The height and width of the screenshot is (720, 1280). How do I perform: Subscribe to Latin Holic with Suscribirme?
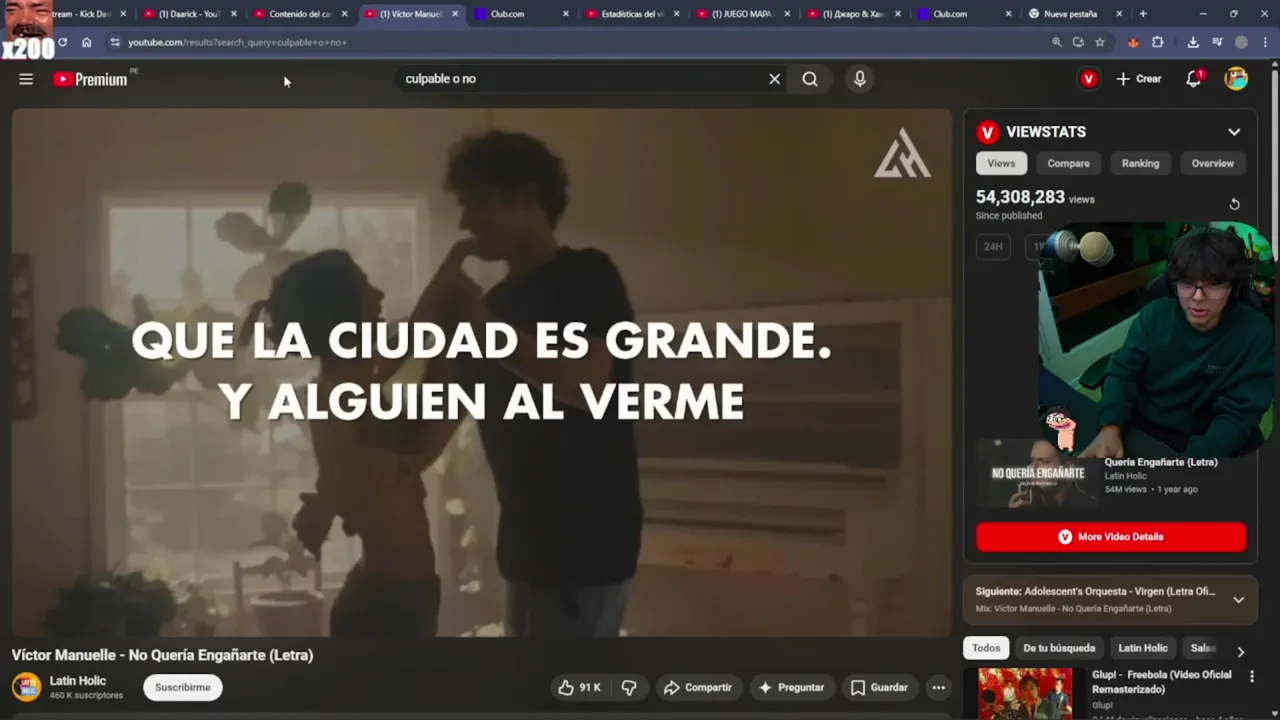[x=183, y=687]
